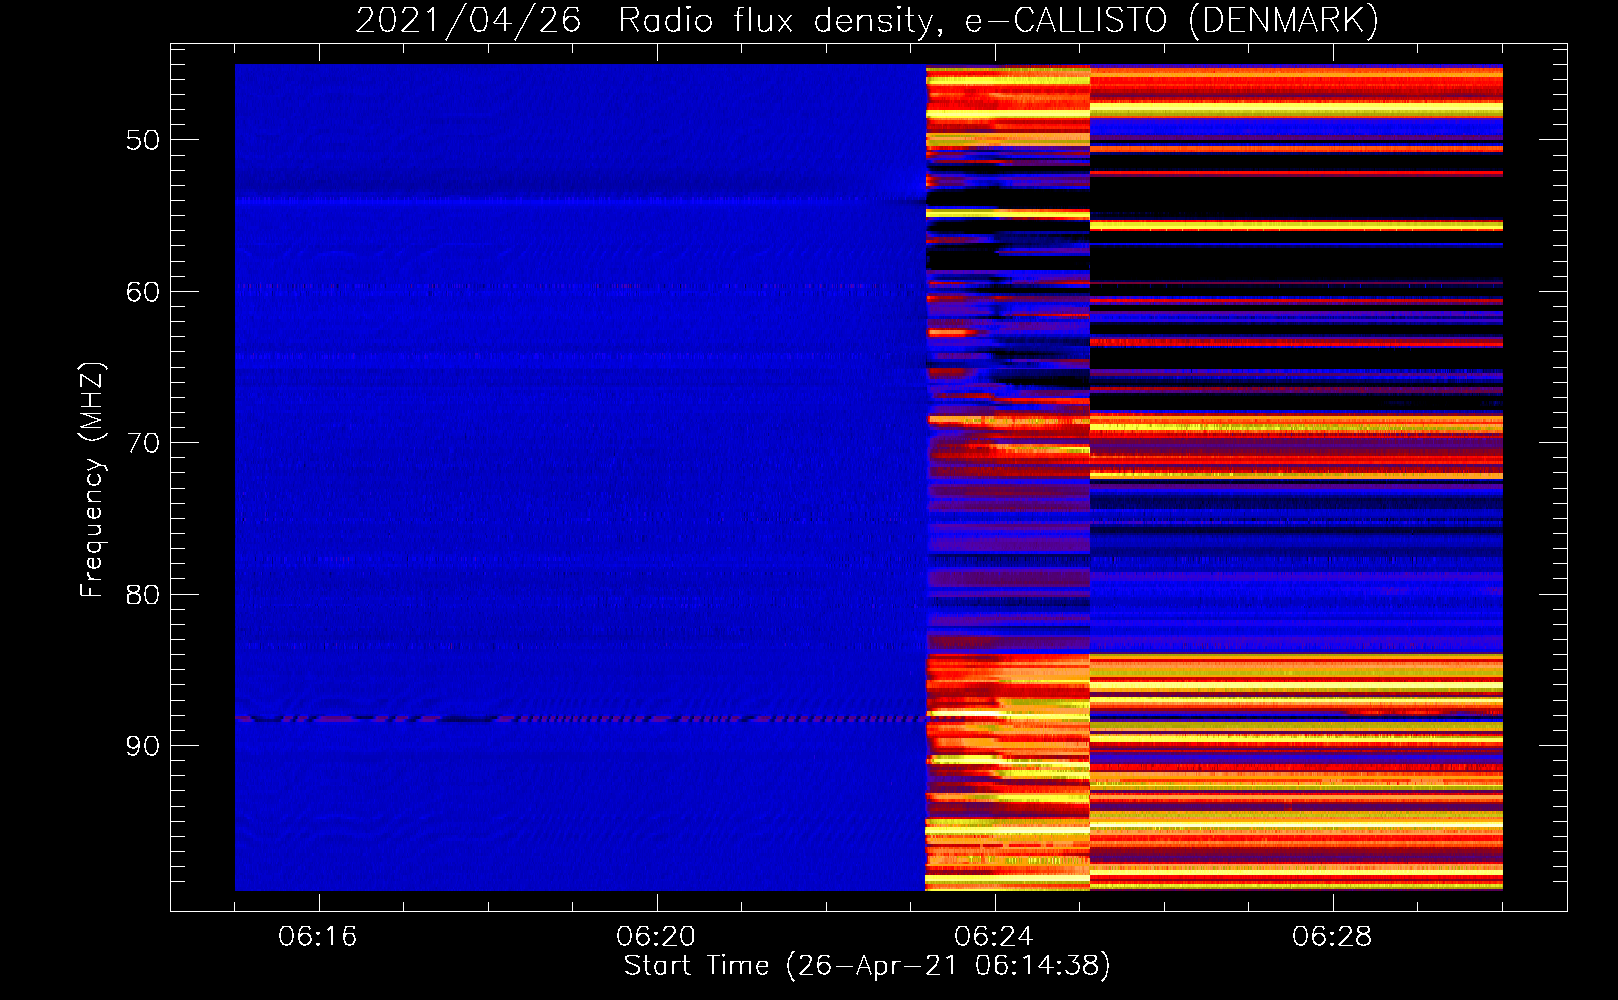Click the plot title '2021/04/26 Radio flux density'
The height and width of the screenshot is (1000, 1618).
pos(867,20)
